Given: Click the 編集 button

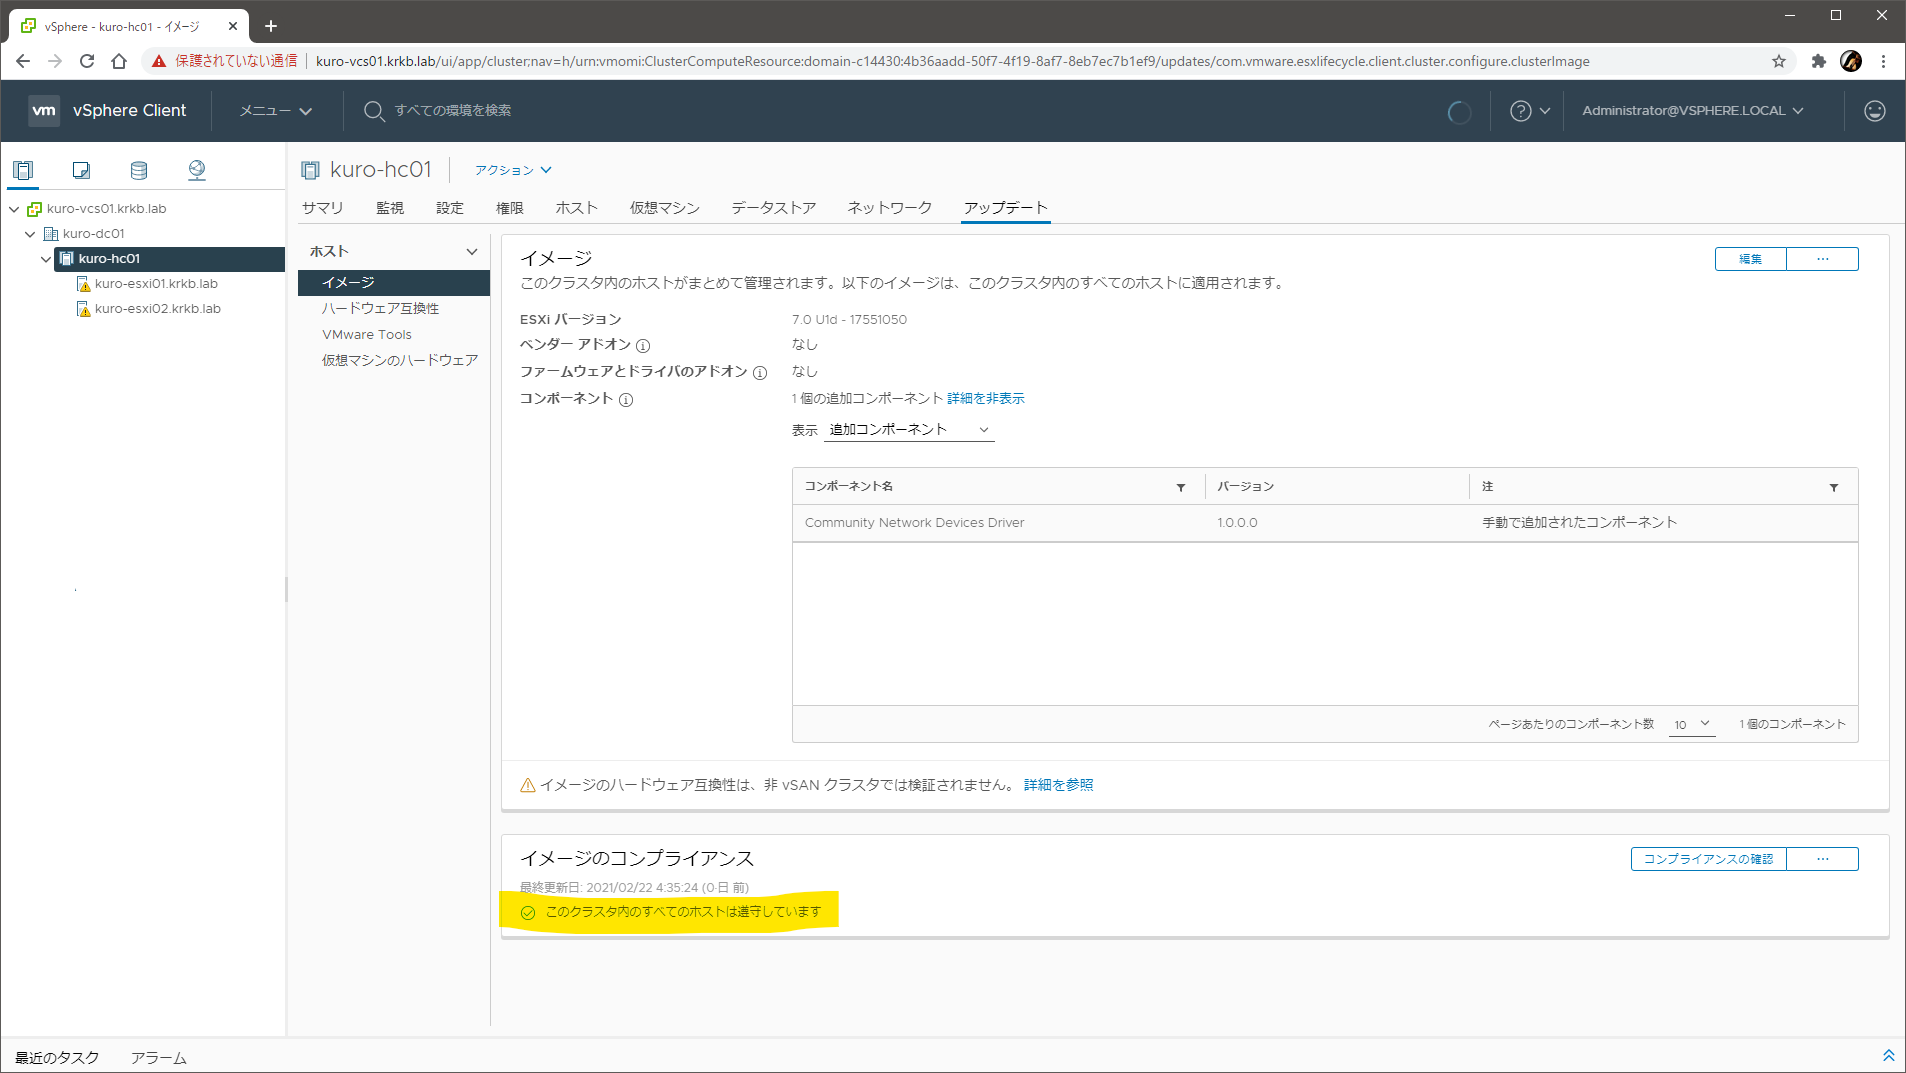Looking at the screenshot, I should (x=1750, y=259).
